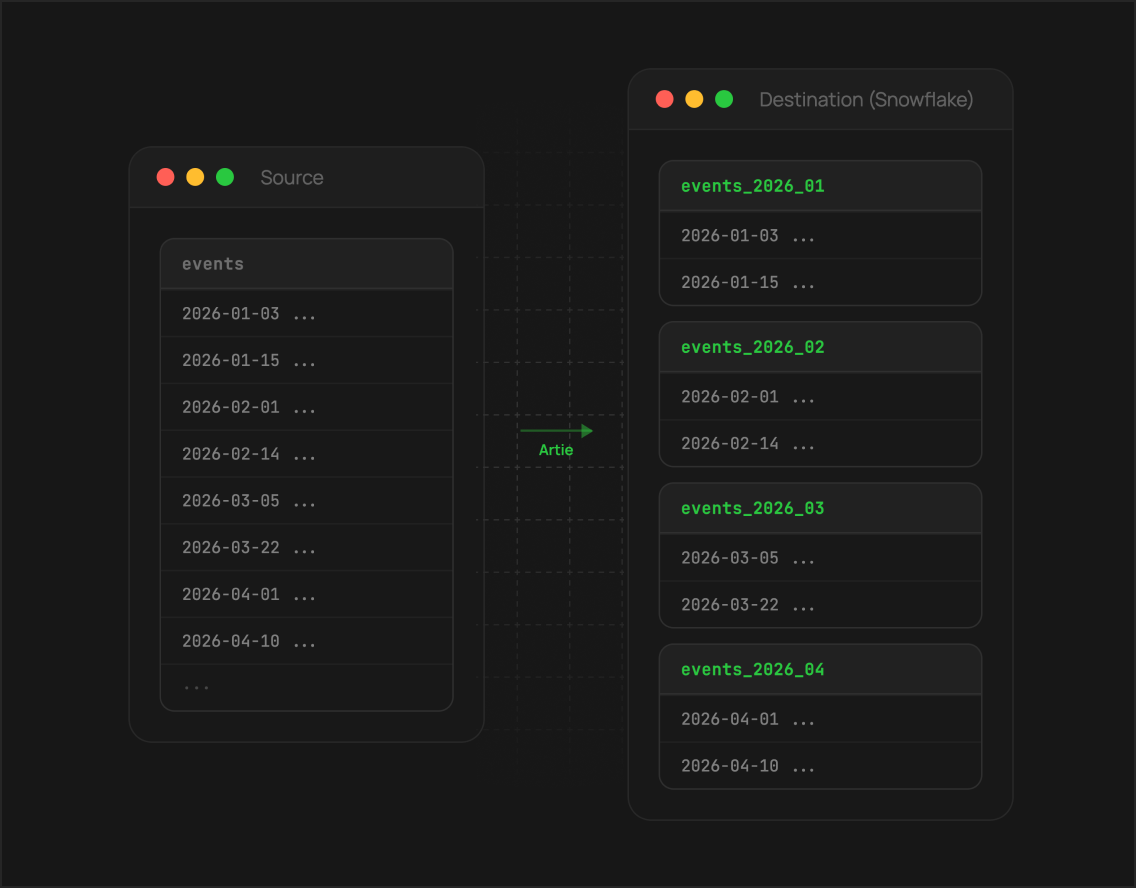Select the 2026-02-01 row in Source events
Screen dimensions: 1136x888
coord(306,407)
